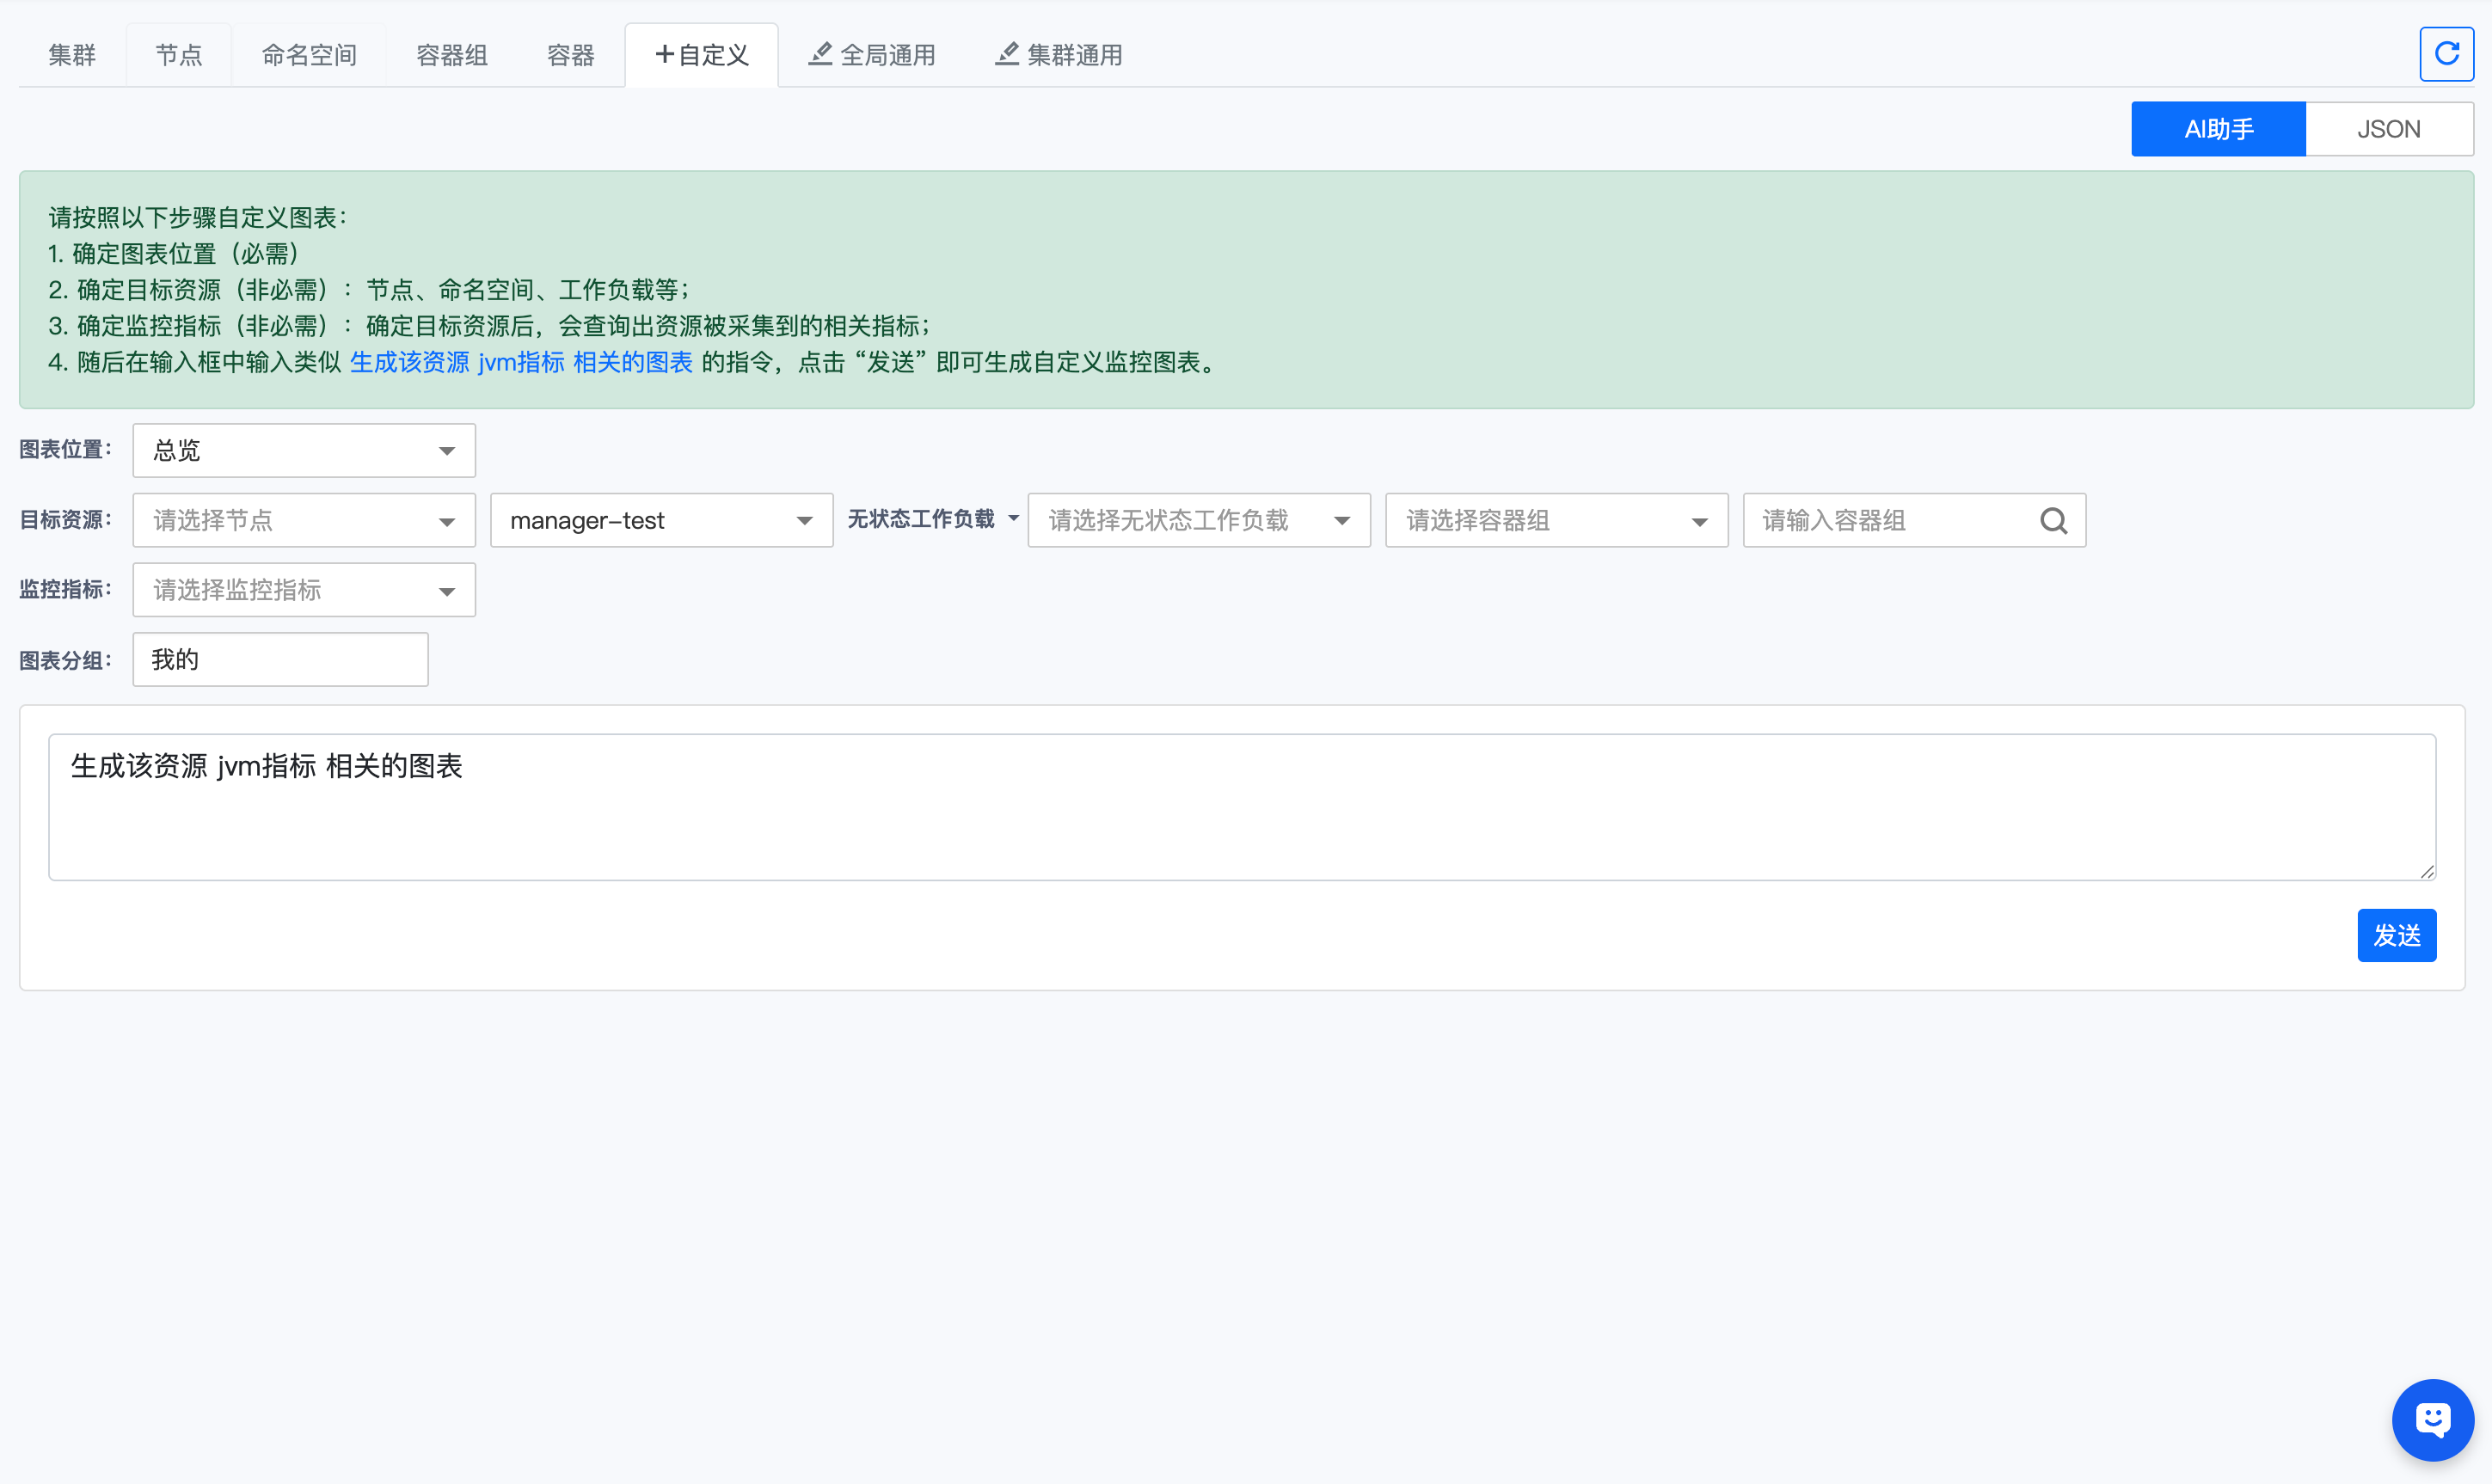Expand the 请选择节点 dropdown
This screenshot has width=2492, height=1484.
point(303,521)
